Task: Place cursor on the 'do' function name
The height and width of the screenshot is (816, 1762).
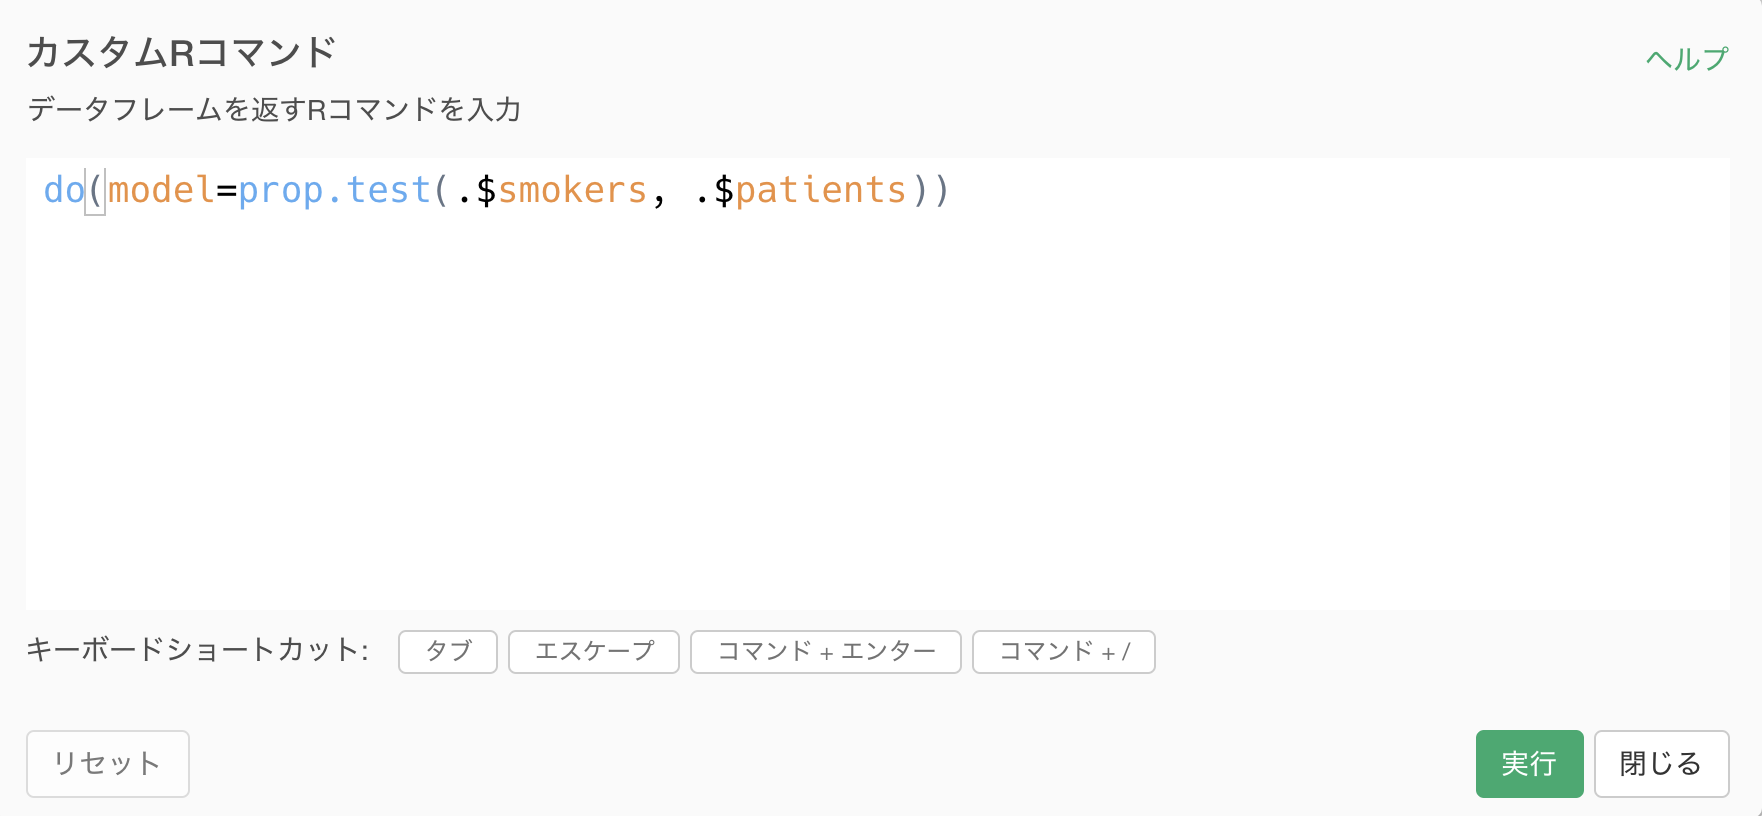Action: pyautogui.click(x=64, y=190)
